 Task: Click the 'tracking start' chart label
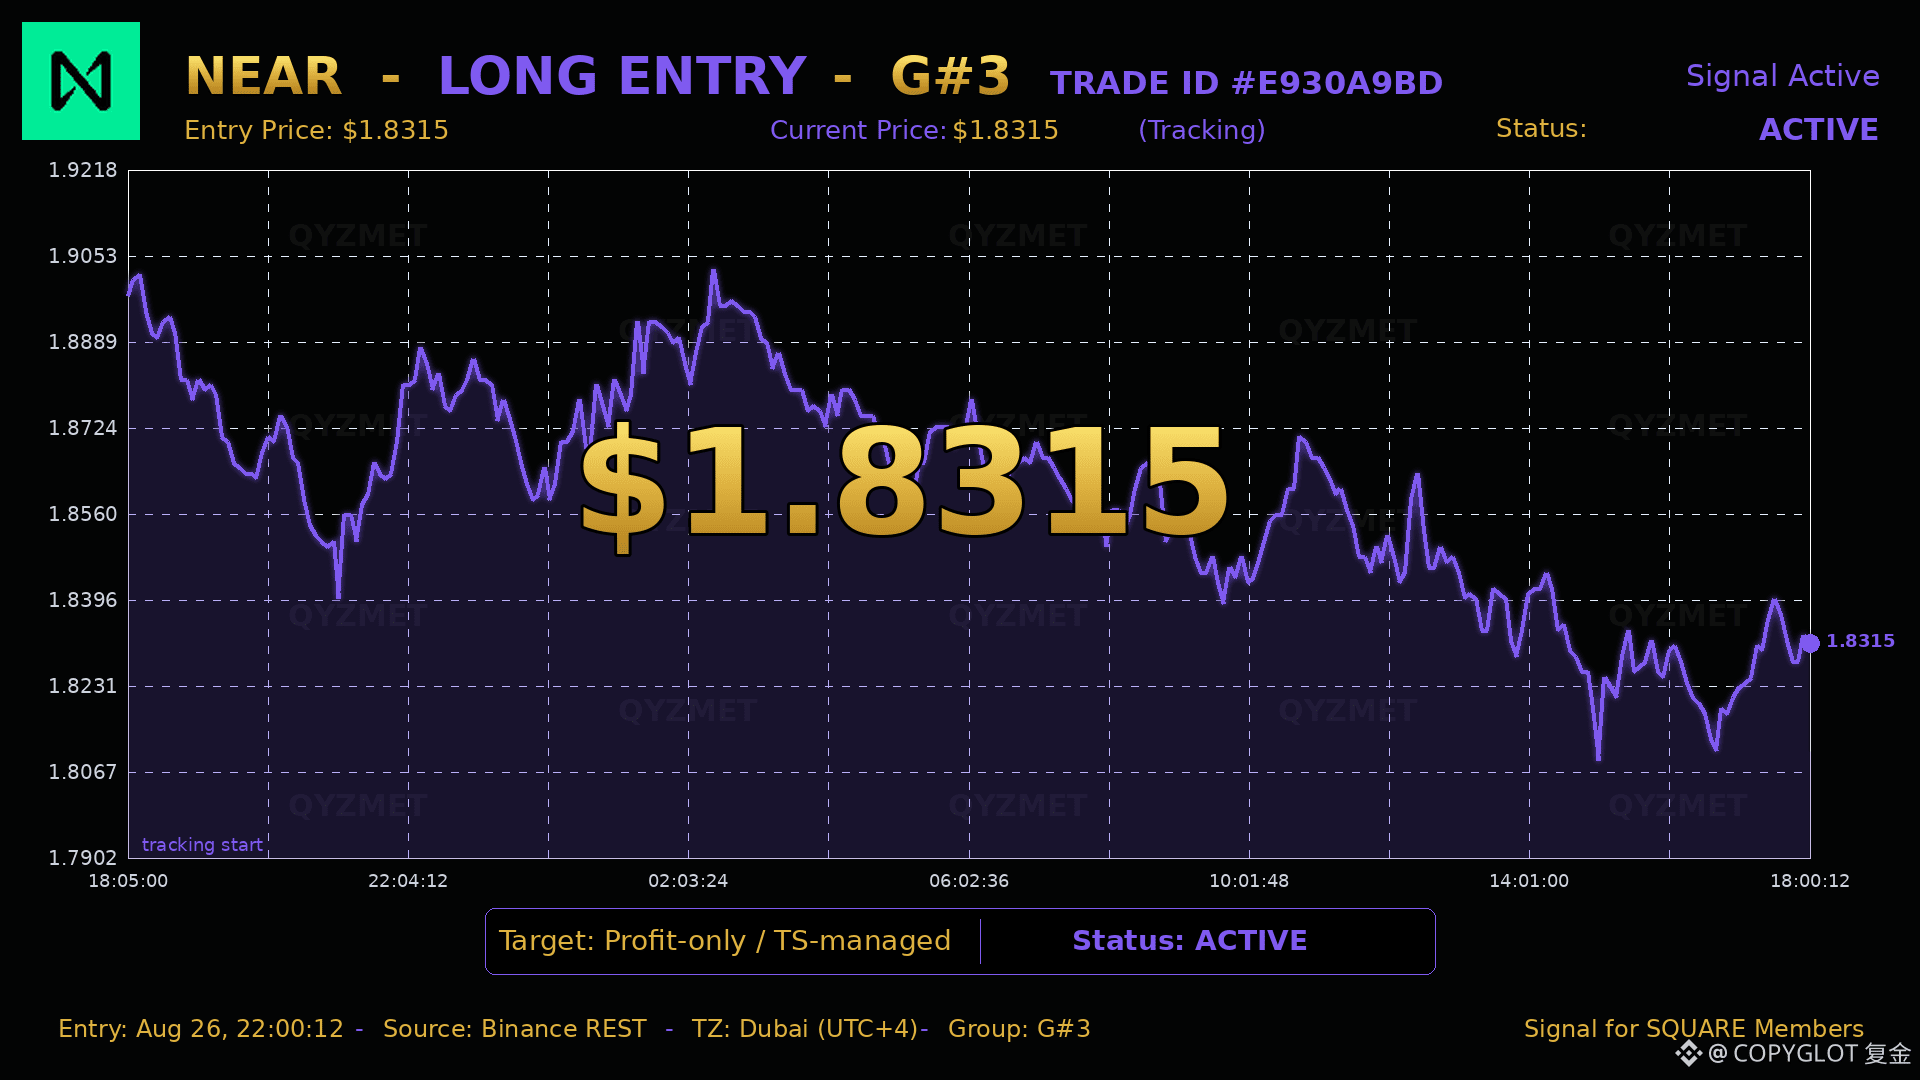tap(202, 845)
